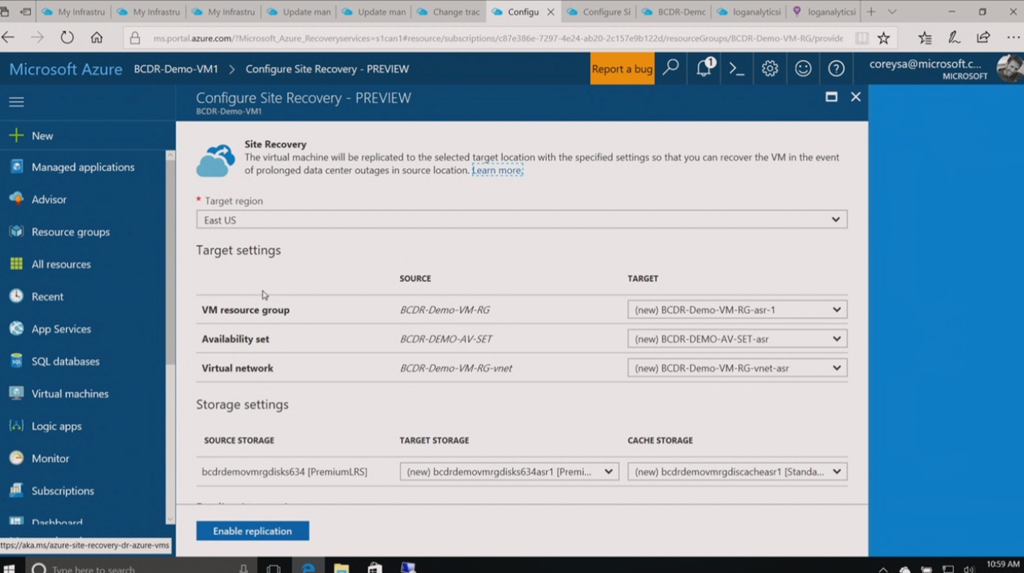Open Advisor from the sidebar
1024x573 pixels.
coord(49,199)
